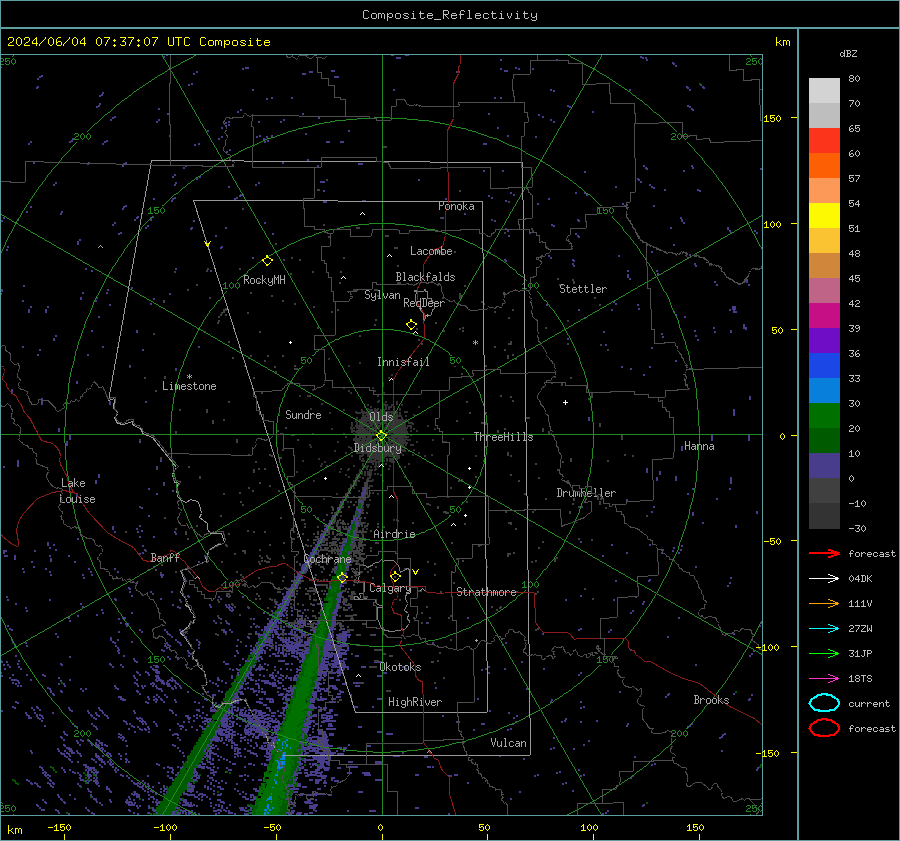
Task: Click the magenta 18TS arrow legend icon
Action: tap(824, 679)
